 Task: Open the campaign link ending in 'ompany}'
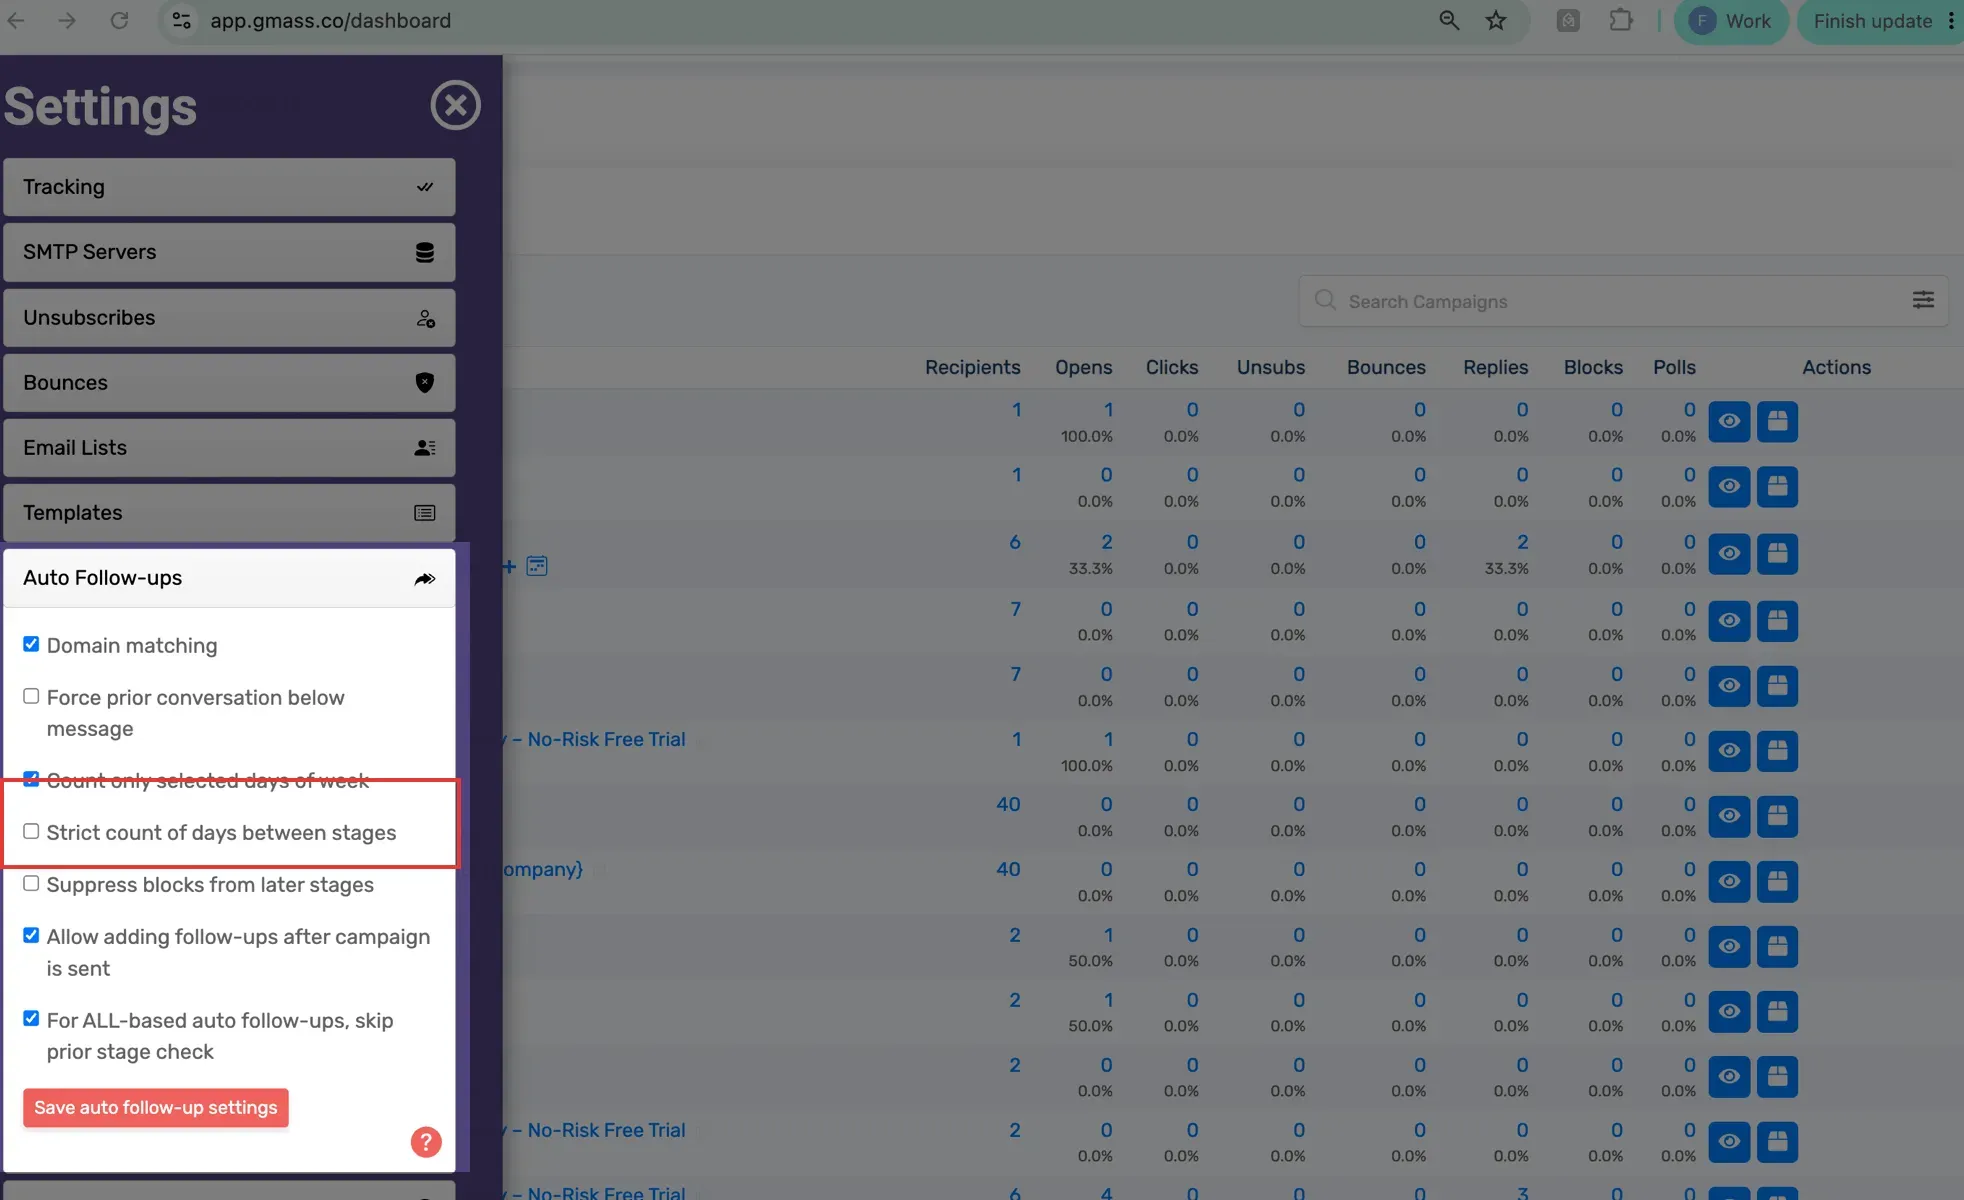(x=543, y=869)
